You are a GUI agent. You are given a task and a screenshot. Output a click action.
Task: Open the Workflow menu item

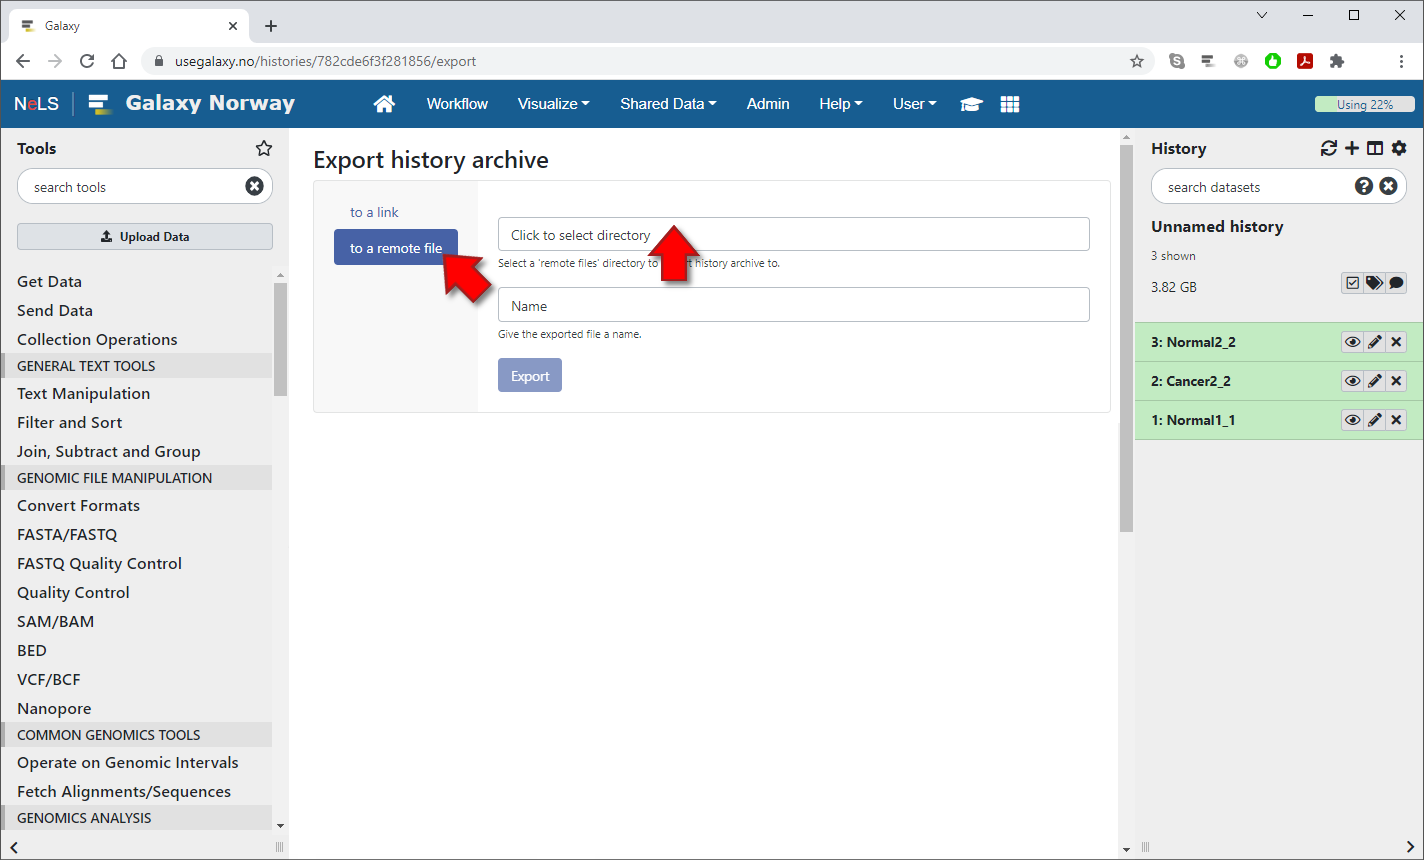point(457,104)
